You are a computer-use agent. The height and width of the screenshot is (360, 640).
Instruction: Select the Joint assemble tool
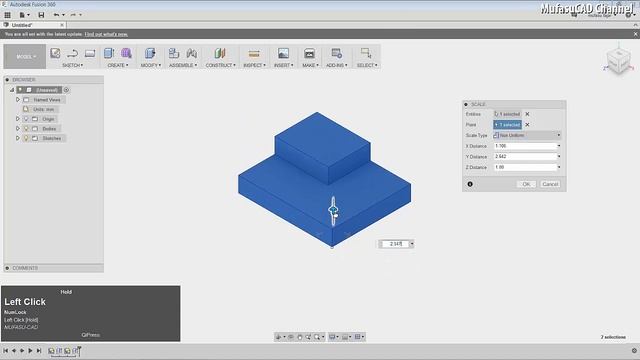191,53
